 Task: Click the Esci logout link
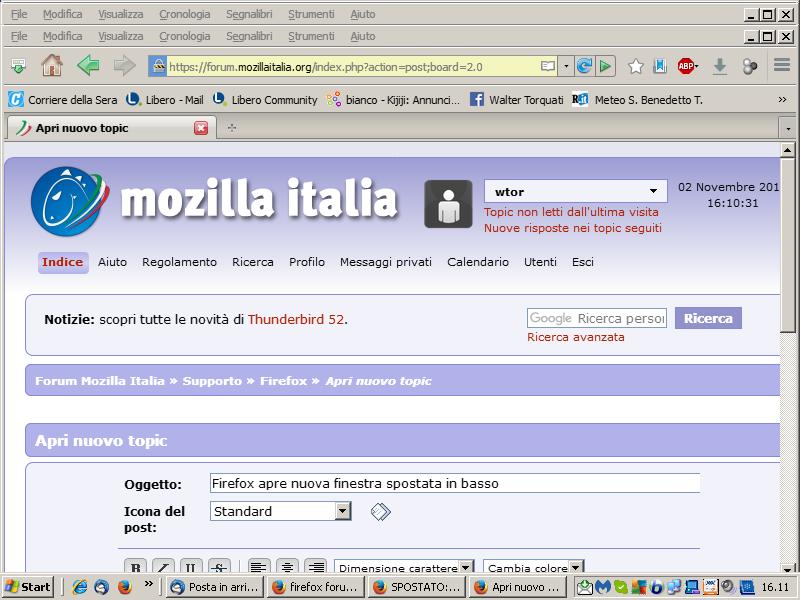[x=583, y=262]
